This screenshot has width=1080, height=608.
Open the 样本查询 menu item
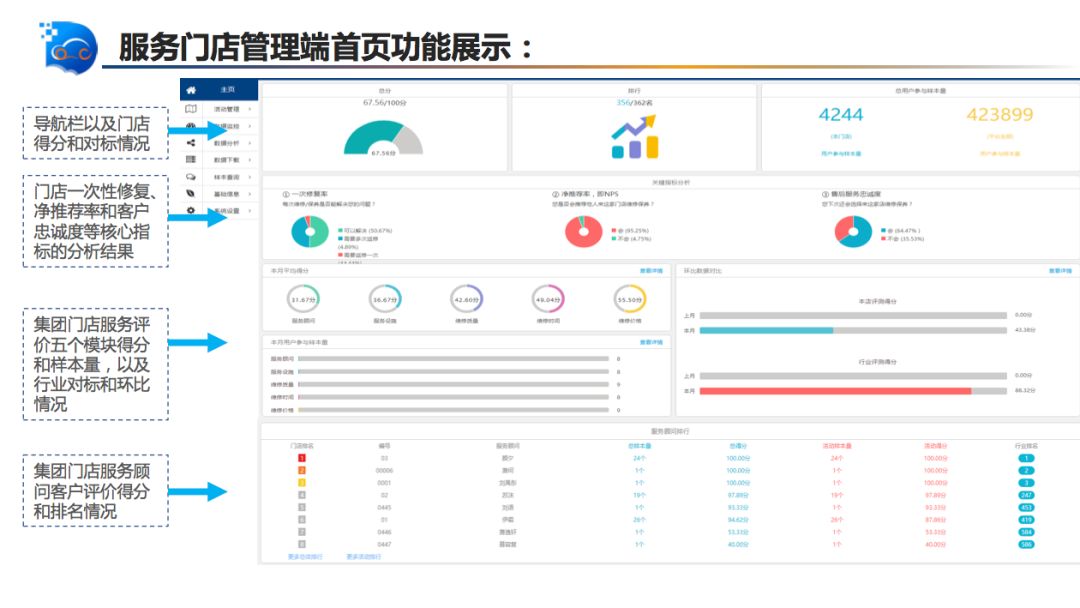tap(226, 177)
